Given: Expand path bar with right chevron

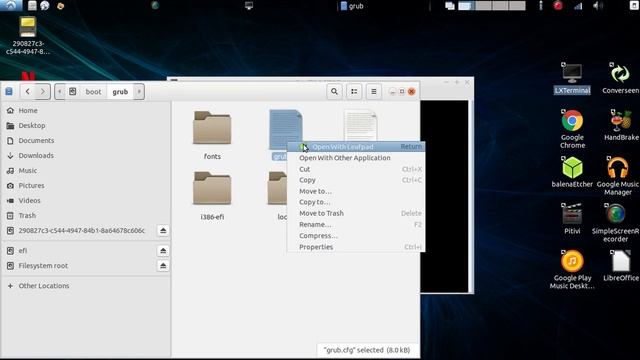Looking at the screenshot, I should tap(139, 91).
